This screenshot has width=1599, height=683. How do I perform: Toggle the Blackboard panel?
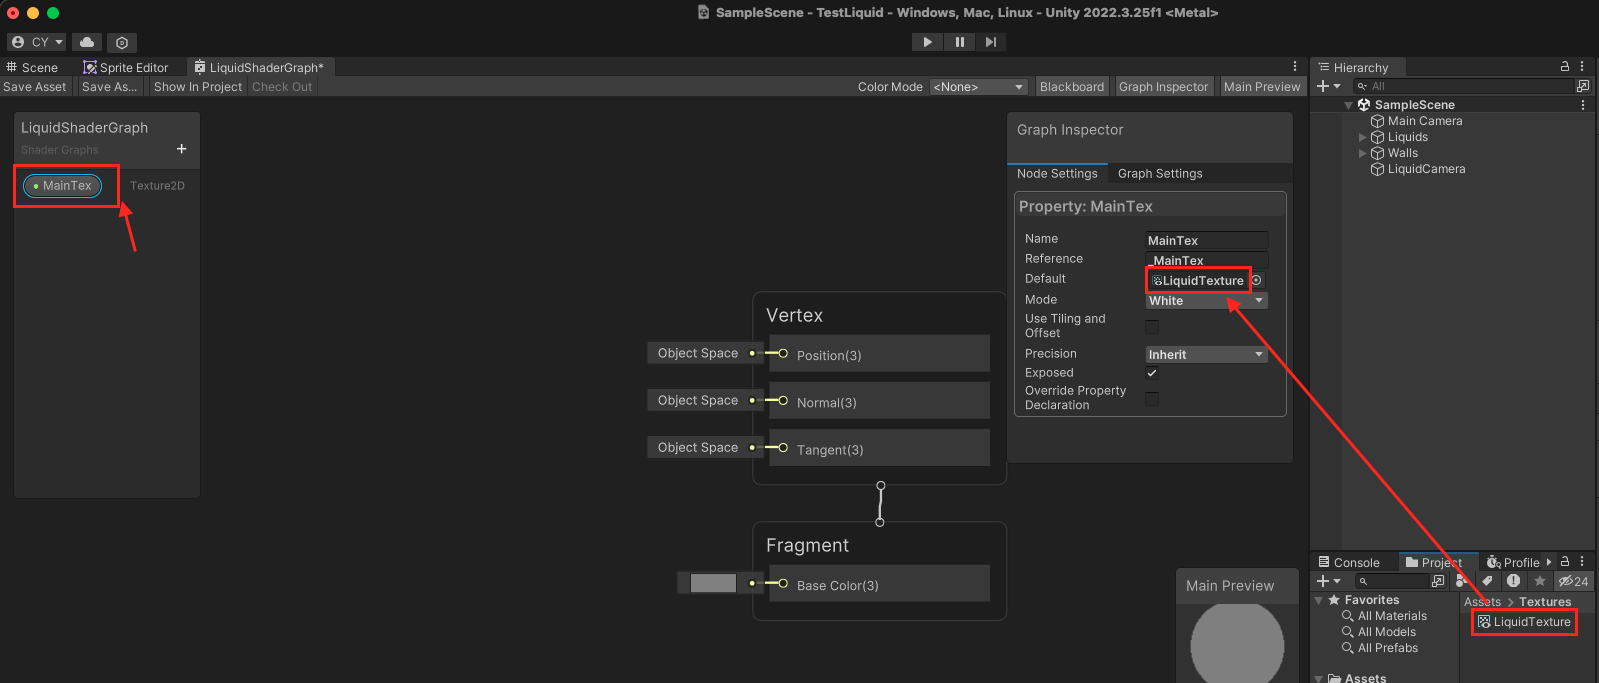click(1072, 87)
